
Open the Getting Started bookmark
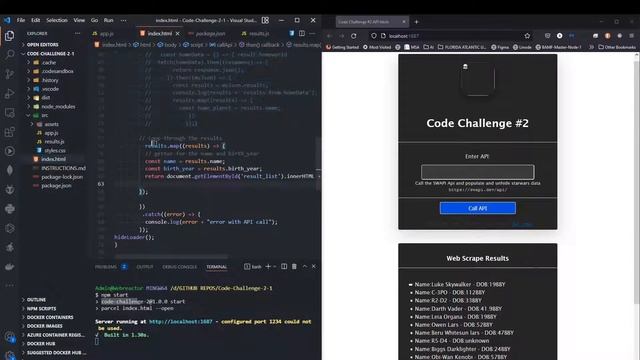[341, 47]
